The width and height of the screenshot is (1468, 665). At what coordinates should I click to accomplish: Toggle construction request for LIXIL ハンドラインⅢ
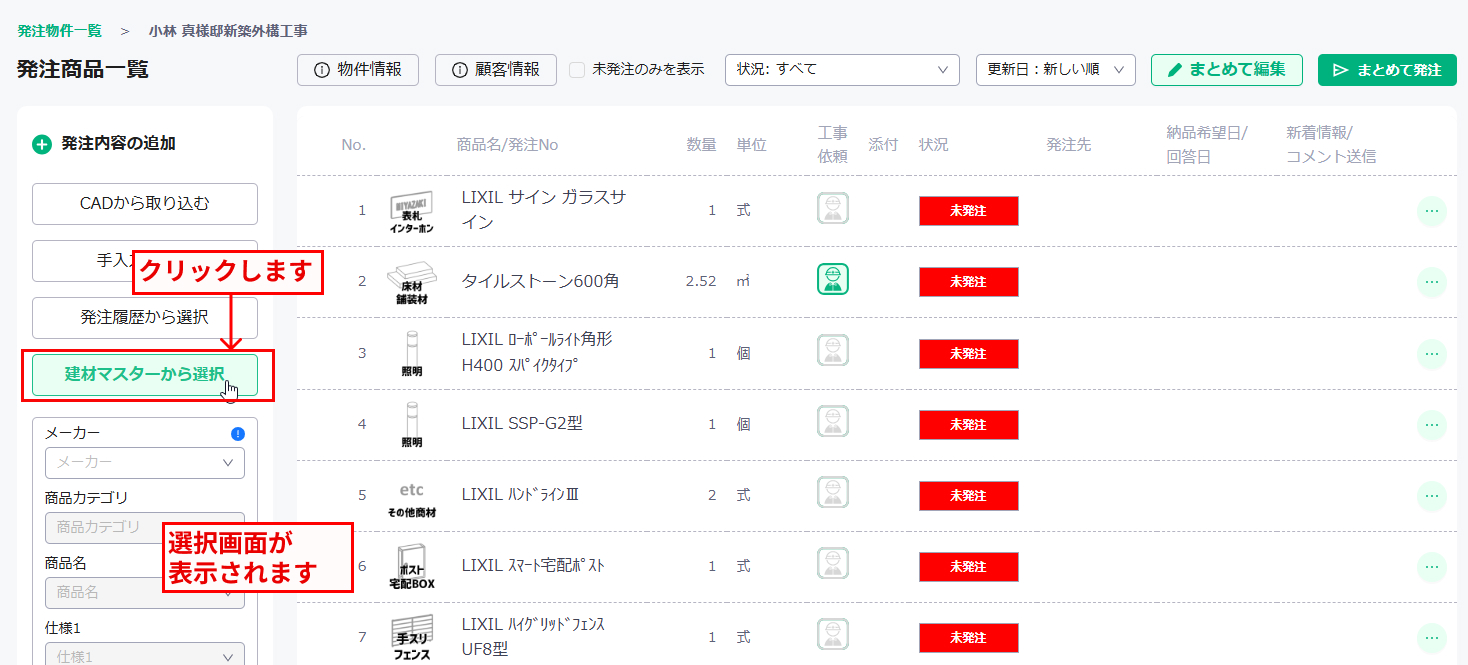tap(833, 493)
